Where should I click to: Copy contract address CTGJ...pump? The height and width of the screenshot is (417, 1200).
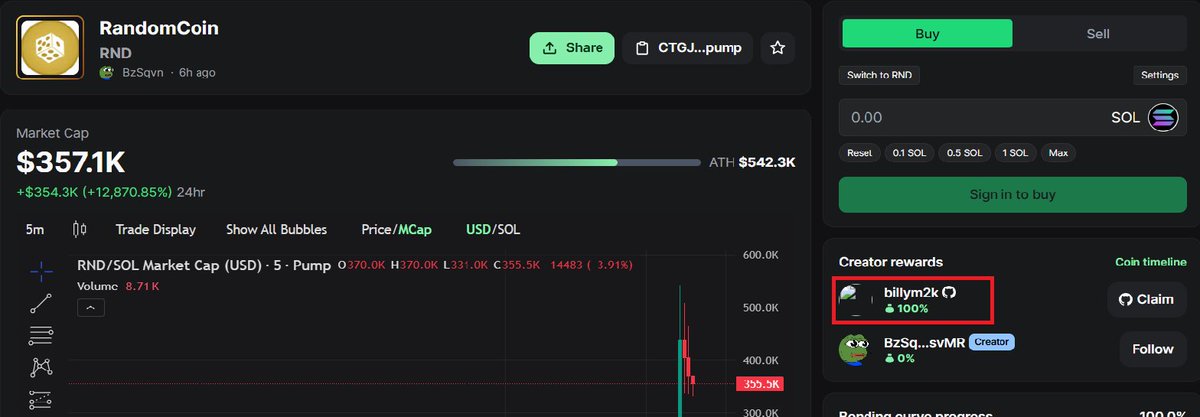688,47
